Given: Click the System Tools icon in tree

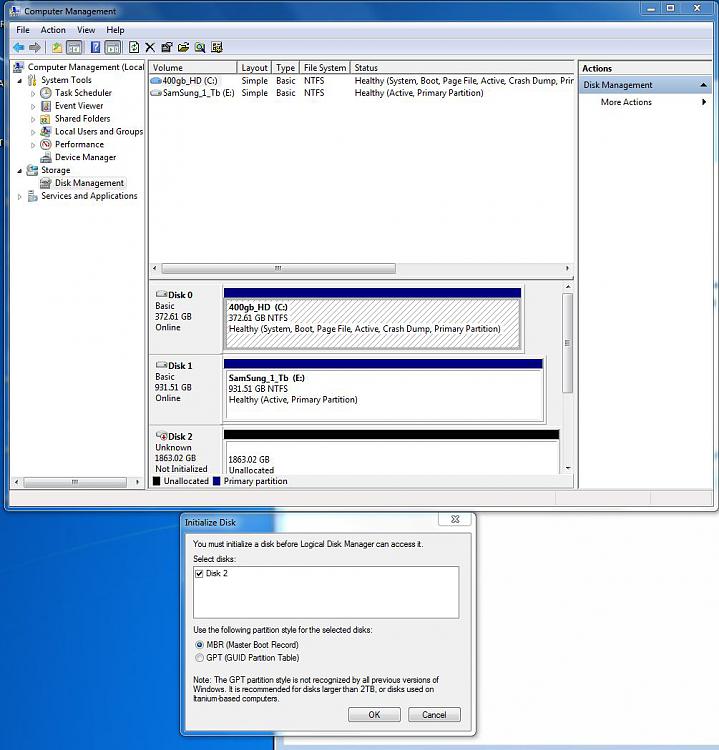Looking at the screenshot, I should (x=32, y=80).
